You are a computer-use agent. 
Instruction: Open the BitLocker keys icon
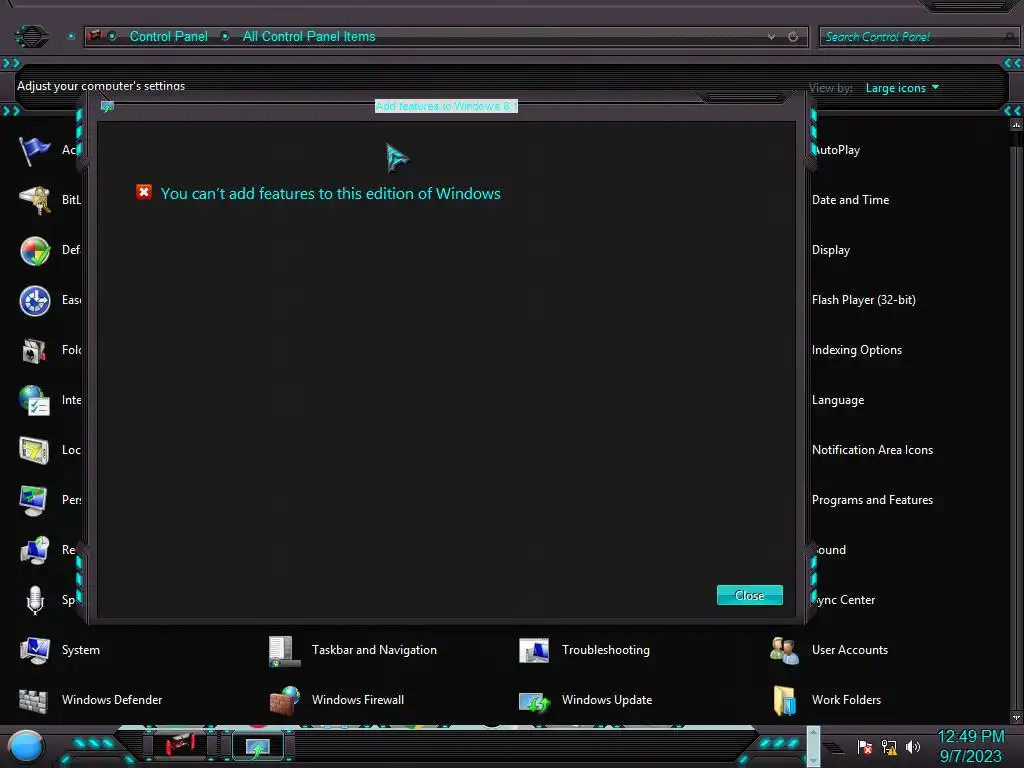pyautogui.click(x=34, y=200)
